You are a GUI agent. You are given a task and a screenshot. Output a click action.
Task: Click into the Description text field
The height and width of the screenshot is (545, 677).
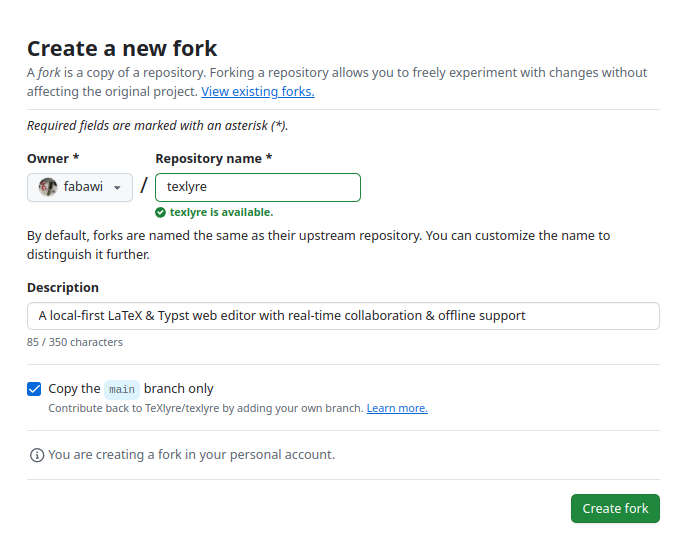(x=343, y=316)
